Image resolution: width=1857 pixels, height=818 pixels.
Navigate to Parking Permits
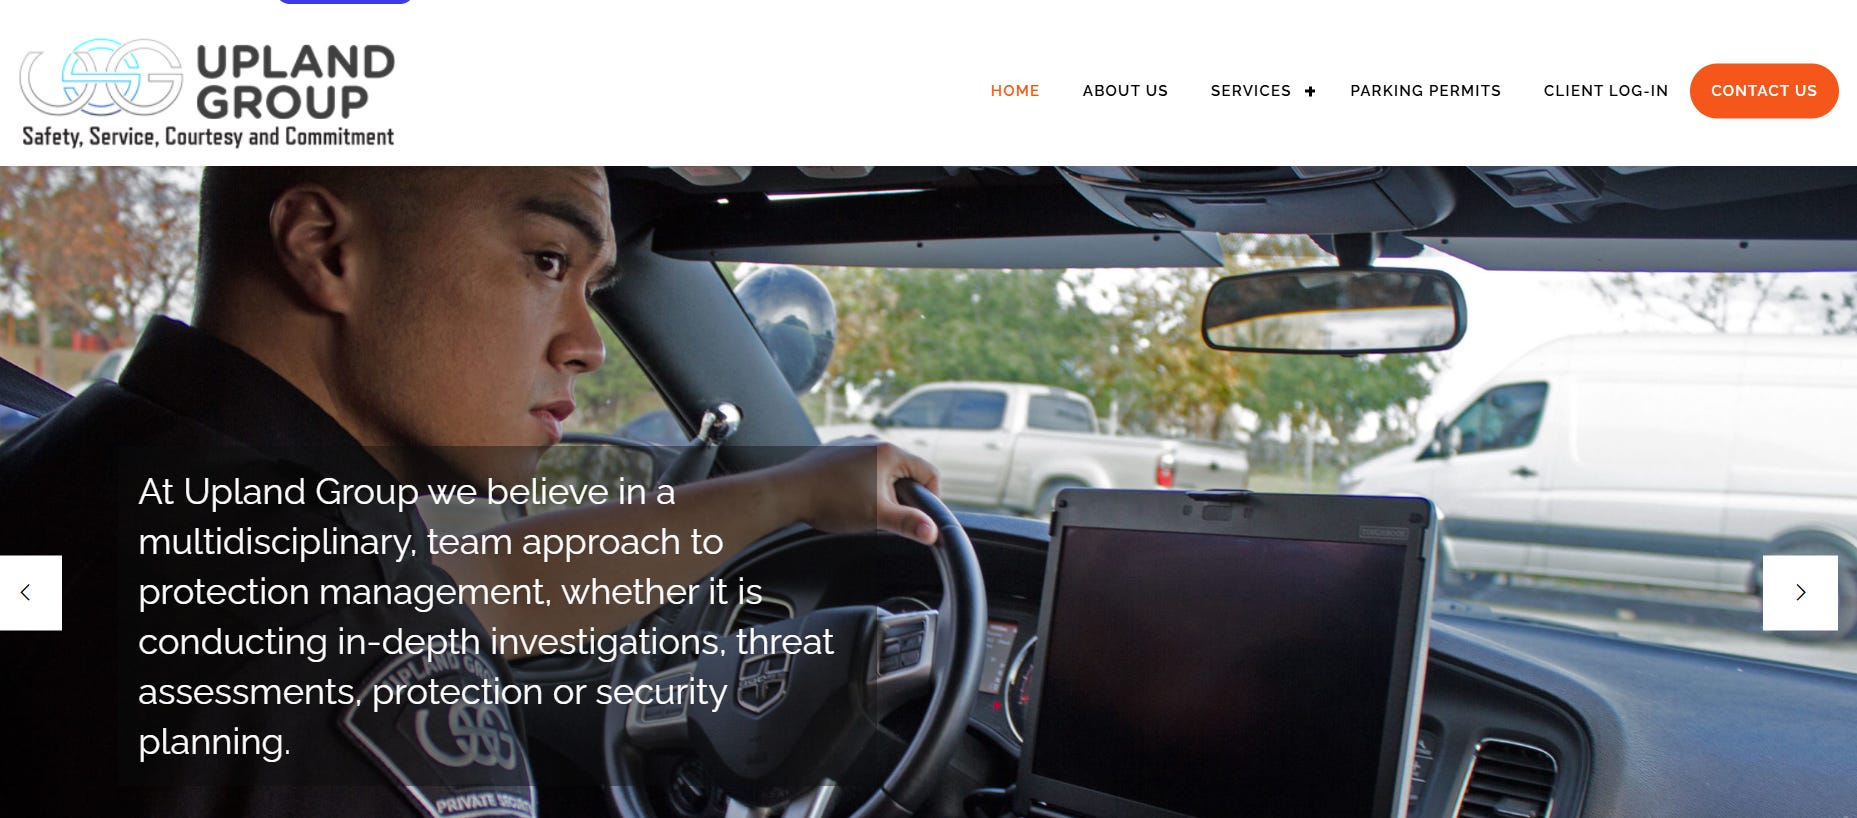1425,91
